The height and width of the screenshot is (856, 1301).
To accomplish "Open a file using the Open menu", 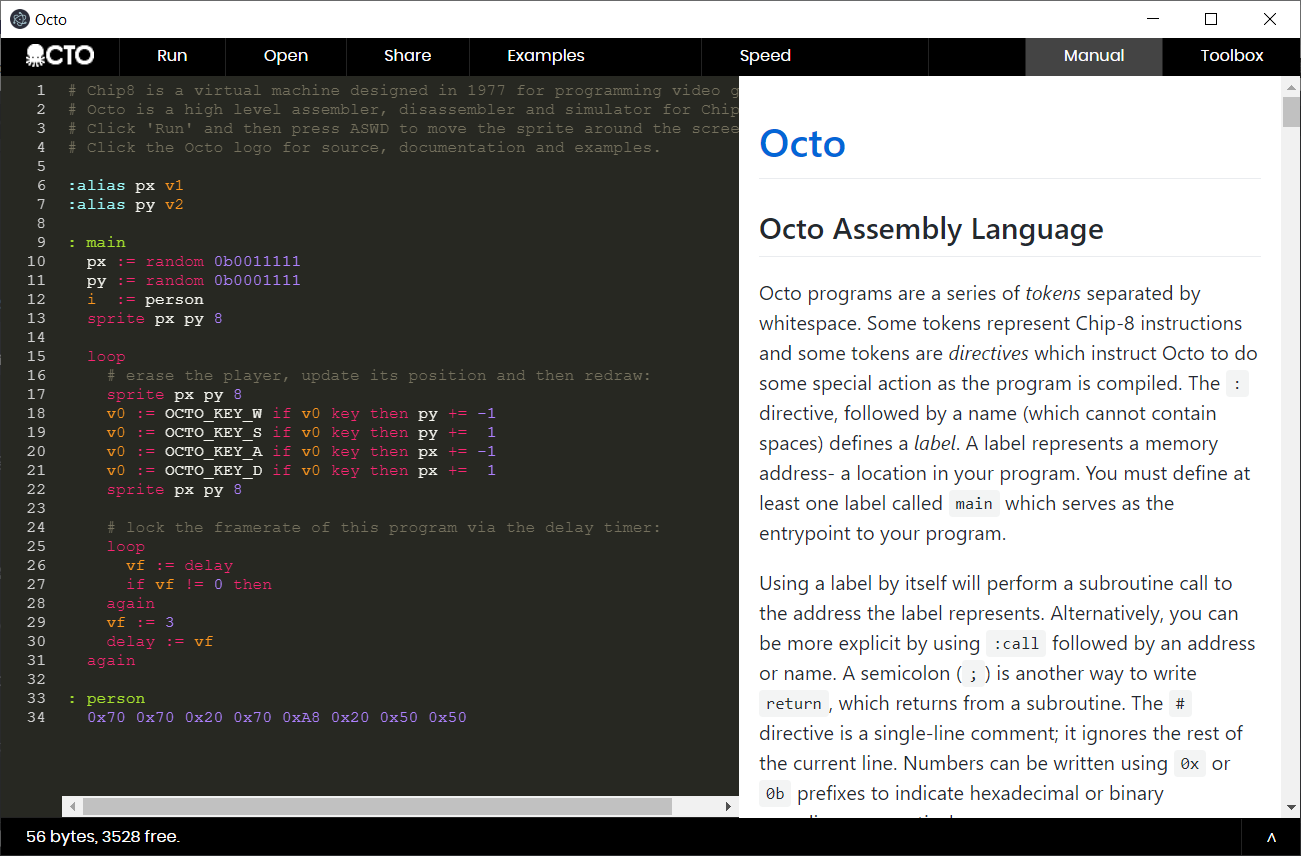I will [286, 56].
